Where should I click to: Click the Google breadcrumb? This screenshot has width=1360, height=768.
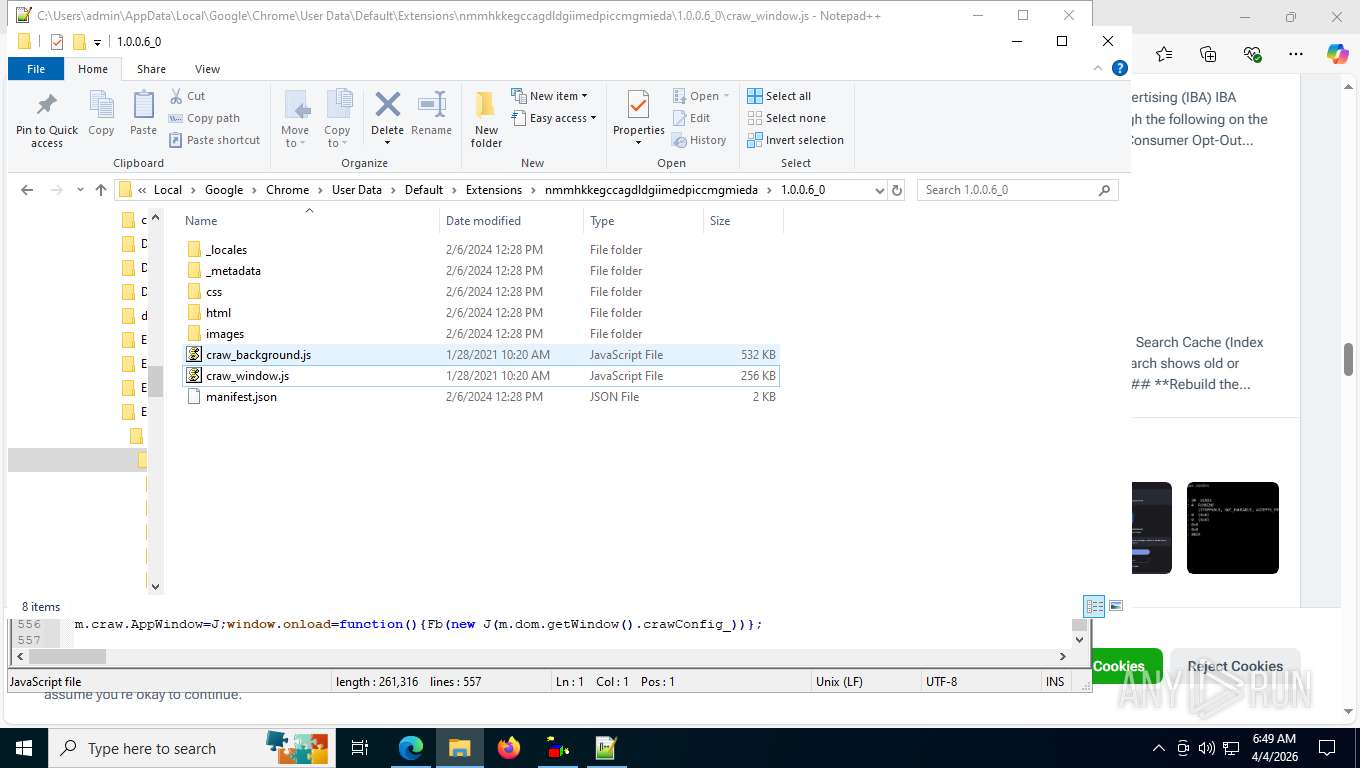(224, 190)
